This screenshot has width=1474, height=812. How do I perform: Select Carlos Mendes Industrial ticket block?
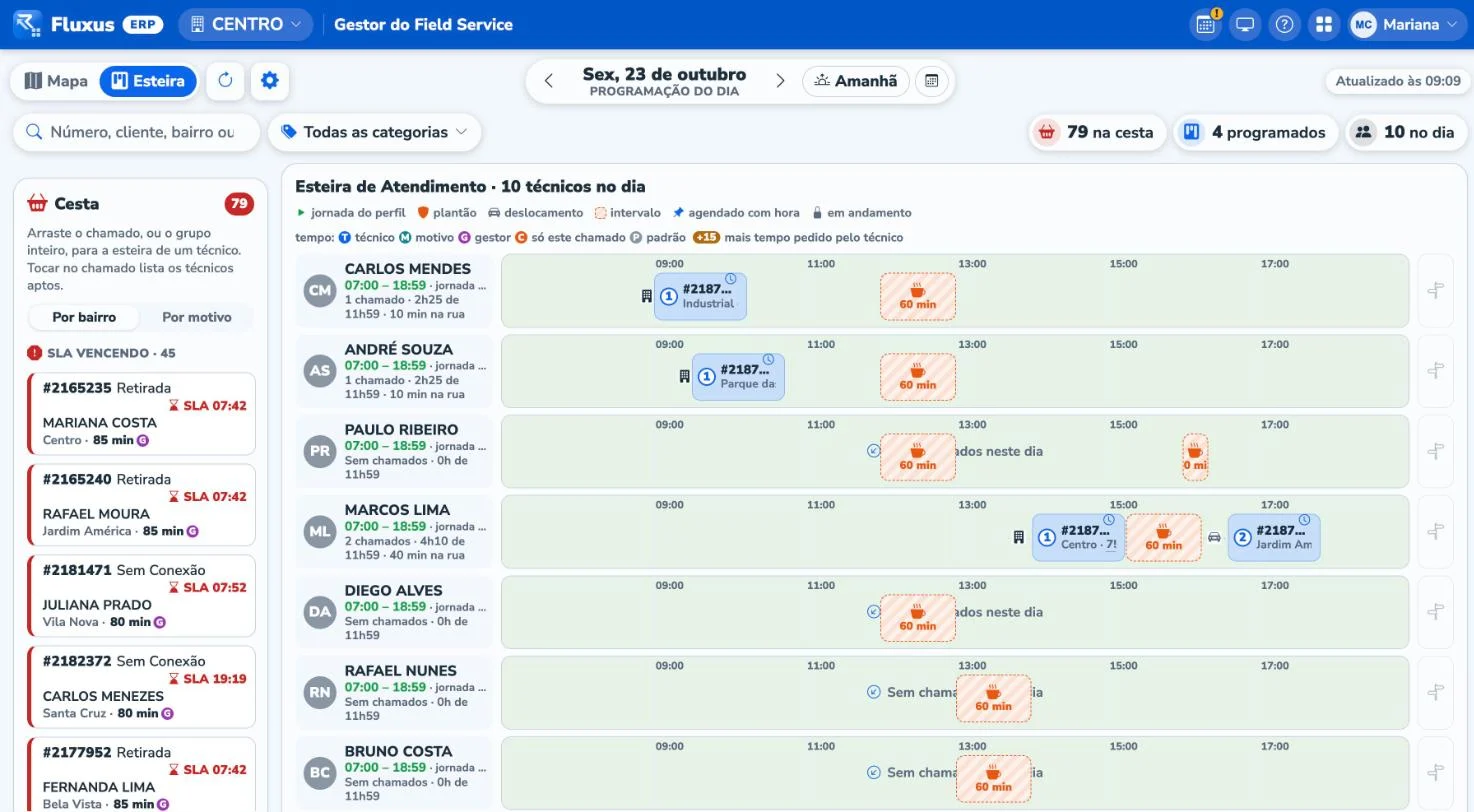point(700,296)
